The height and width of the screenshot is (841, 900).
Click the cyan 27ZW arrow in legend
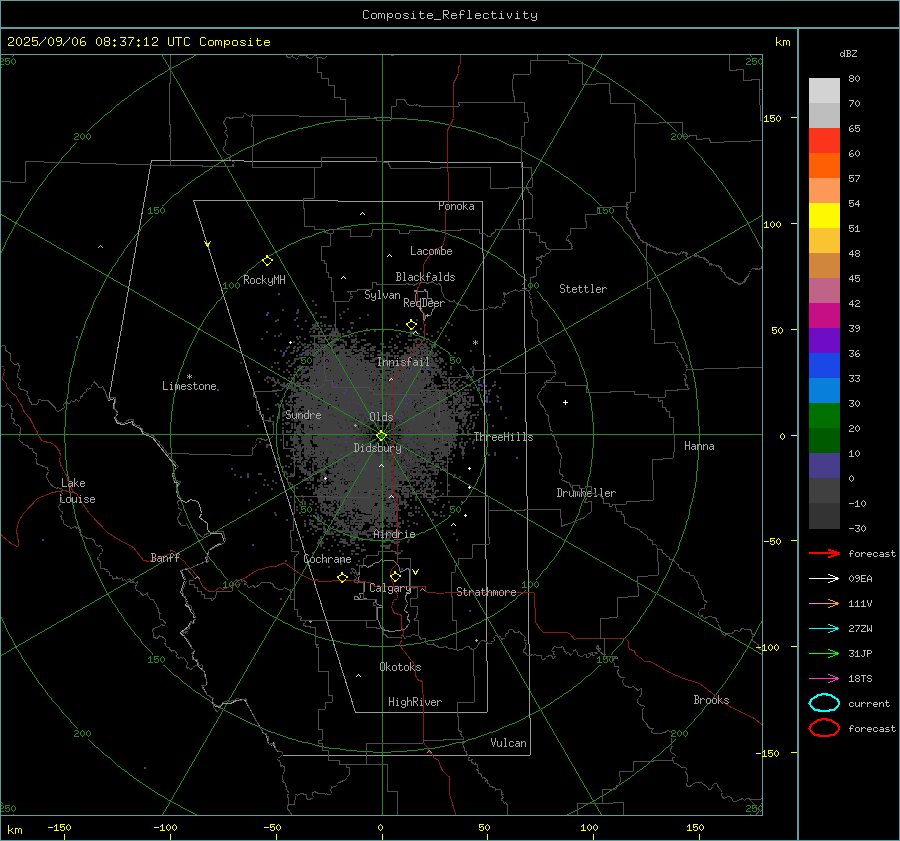[x=824, y=629]
